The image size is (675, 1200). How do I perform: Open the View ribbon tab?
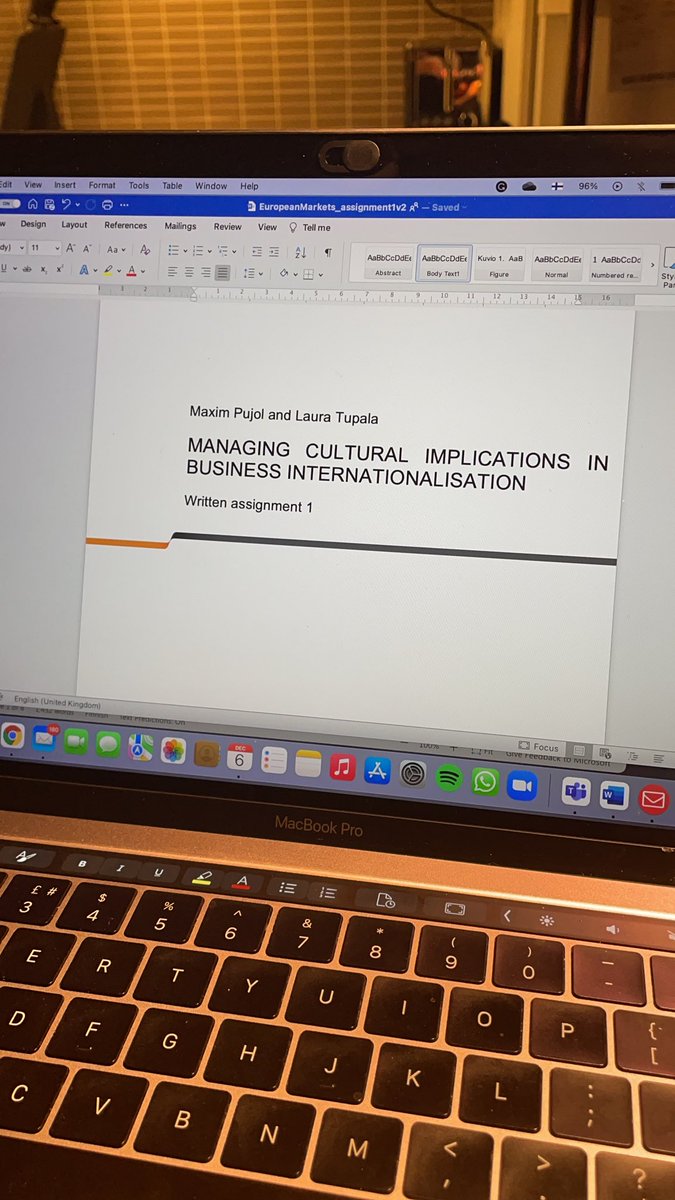[267, 227]
